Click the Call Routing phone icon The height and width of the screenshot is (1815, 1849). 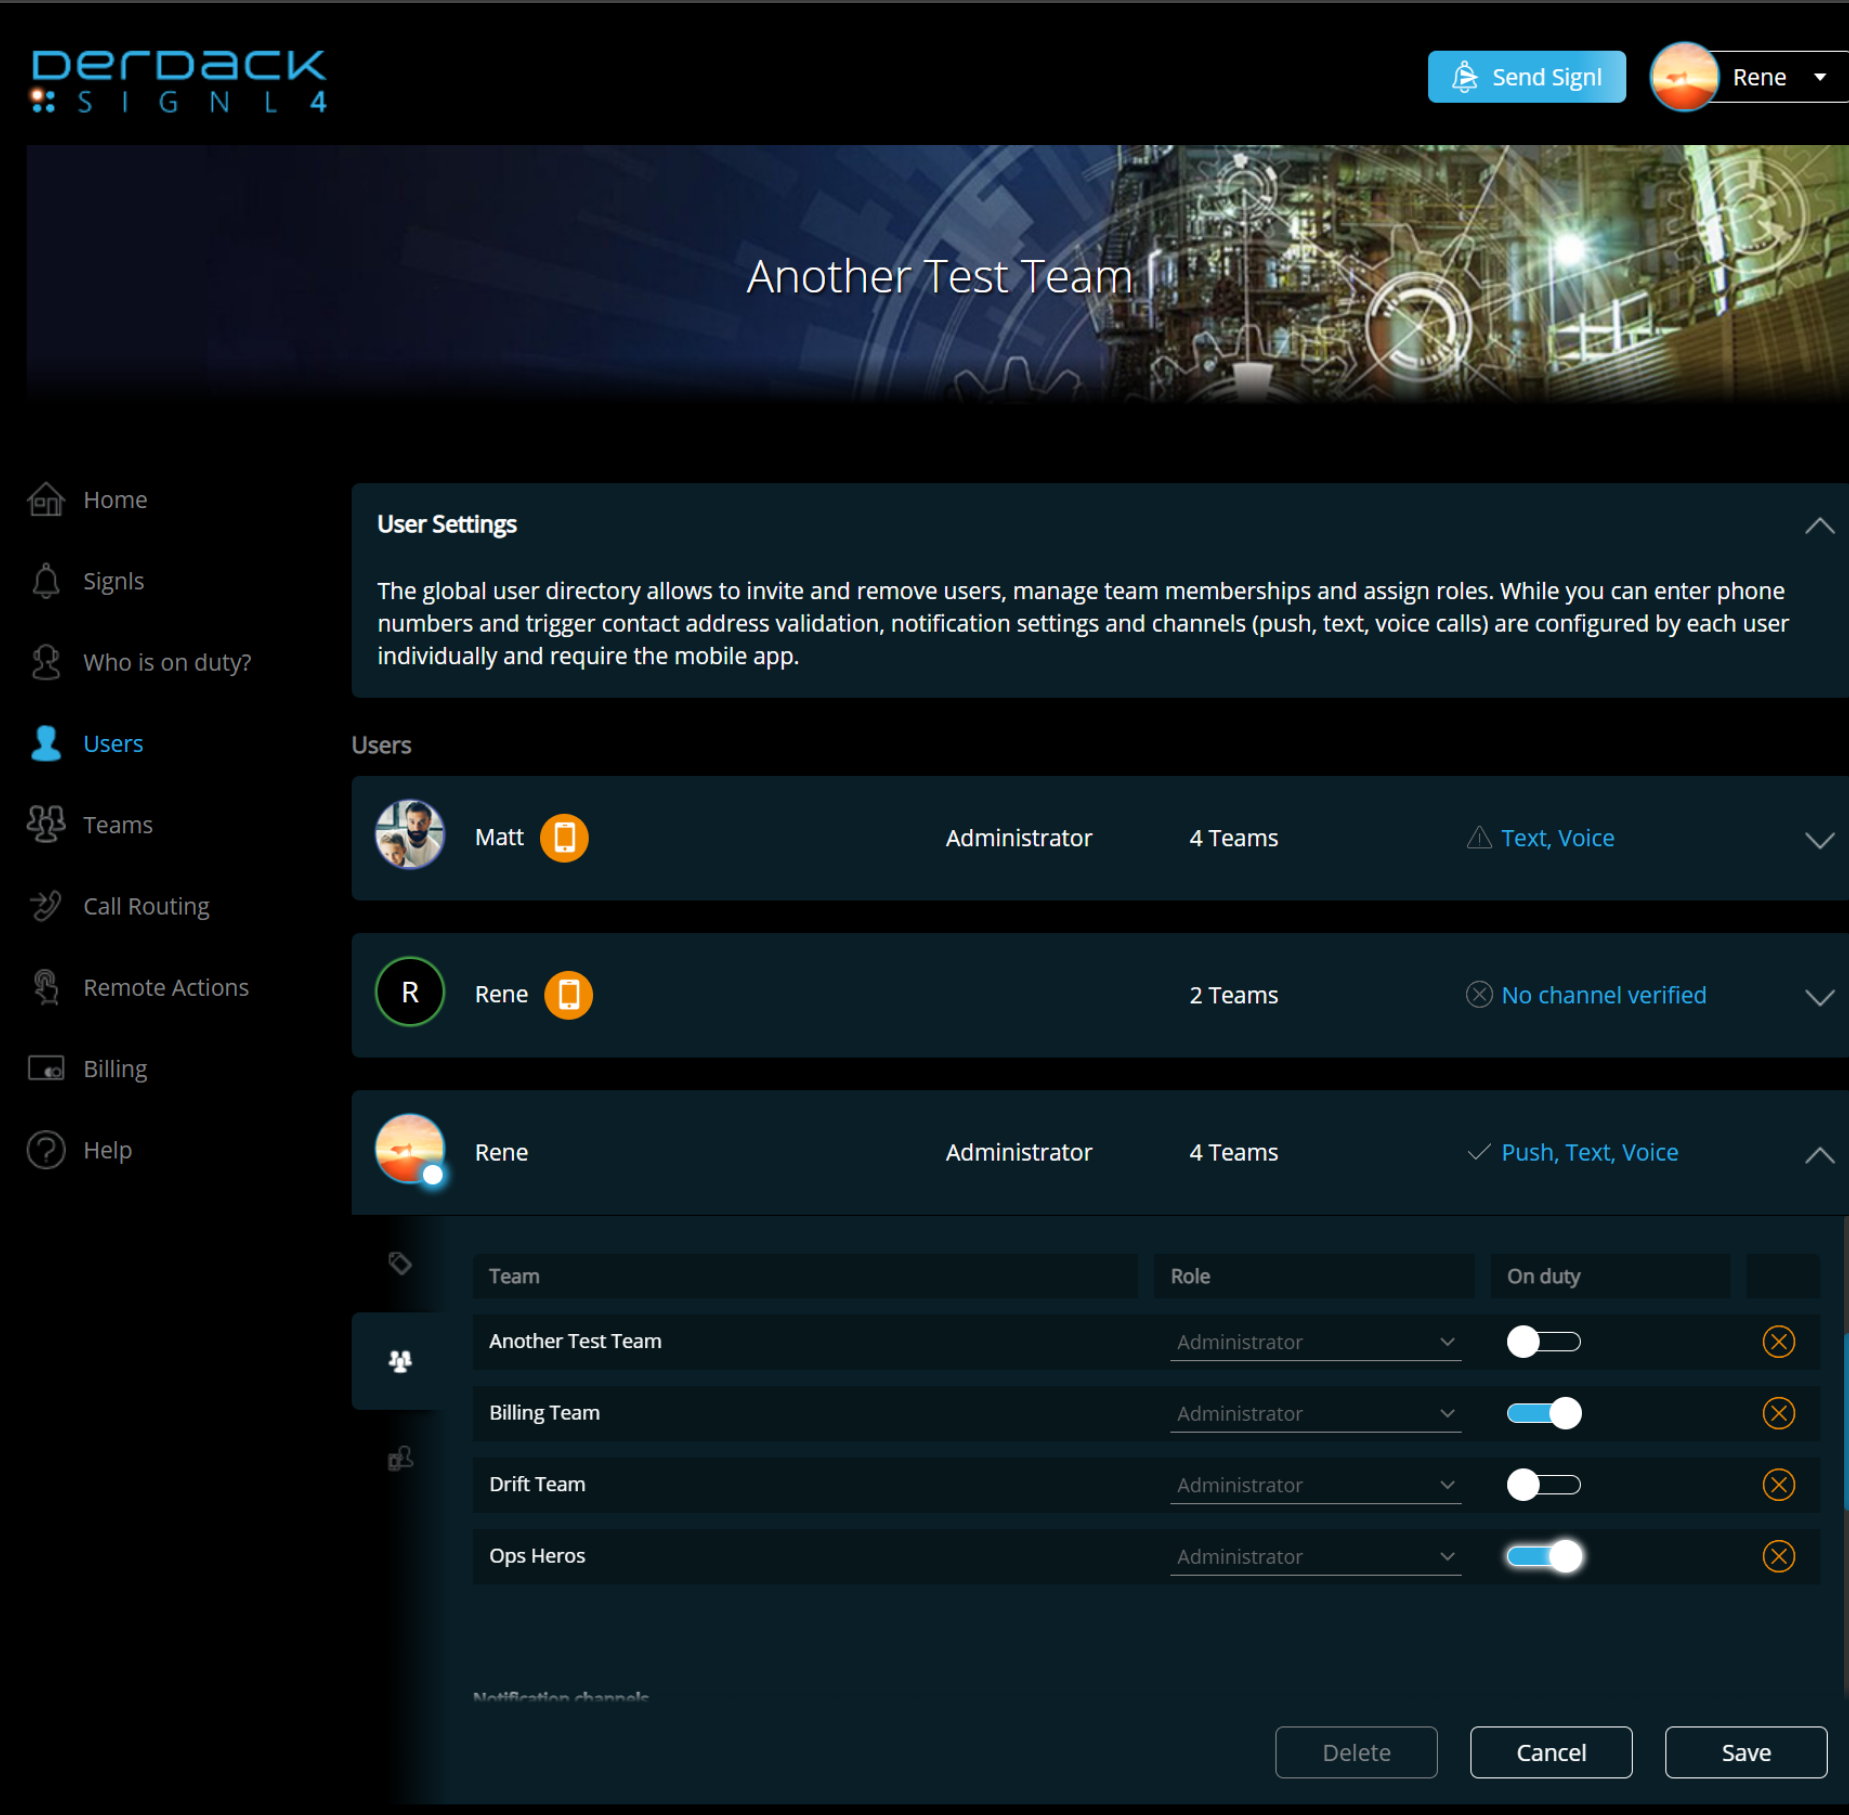[46, 906]
